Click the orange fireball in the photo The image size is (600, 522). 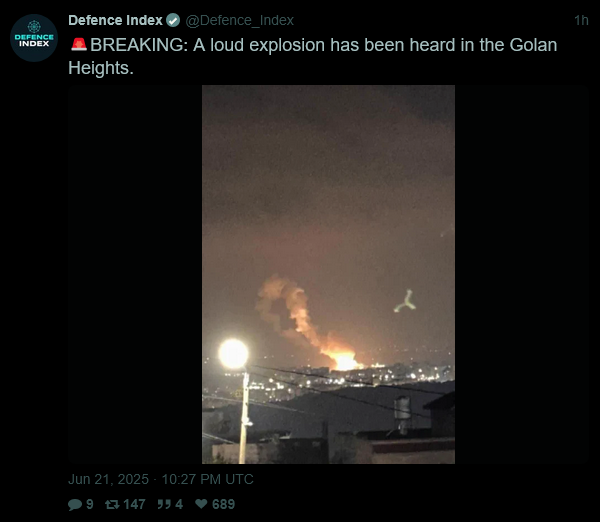[x=344, y=360]
